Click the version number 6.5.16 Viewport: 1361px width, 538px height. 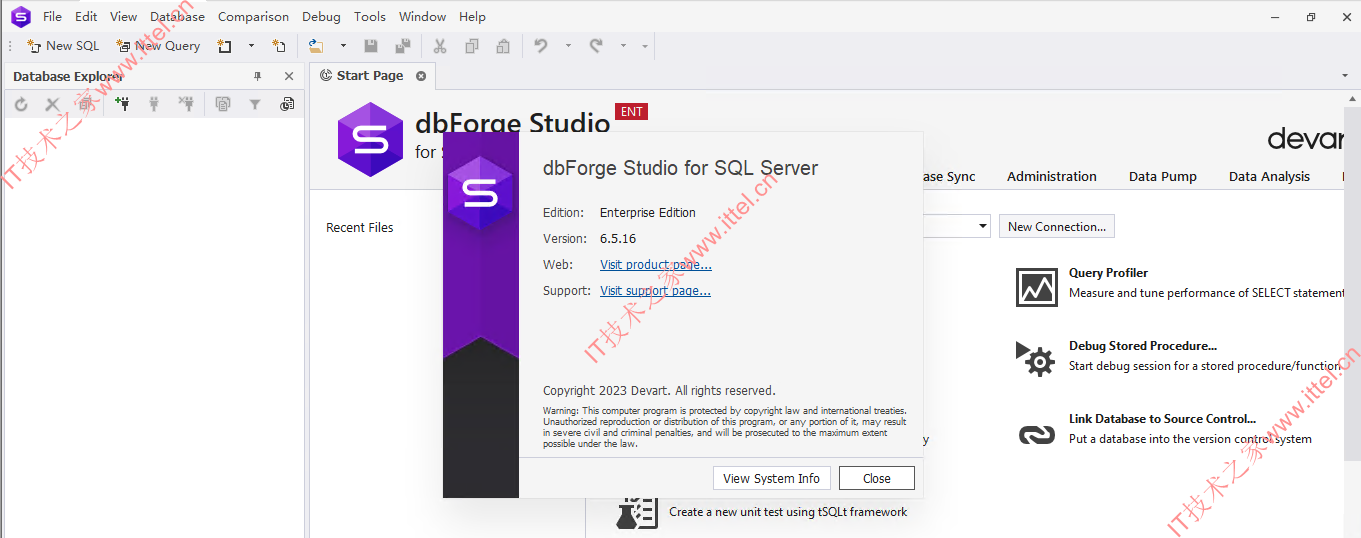tap(618, 239)
